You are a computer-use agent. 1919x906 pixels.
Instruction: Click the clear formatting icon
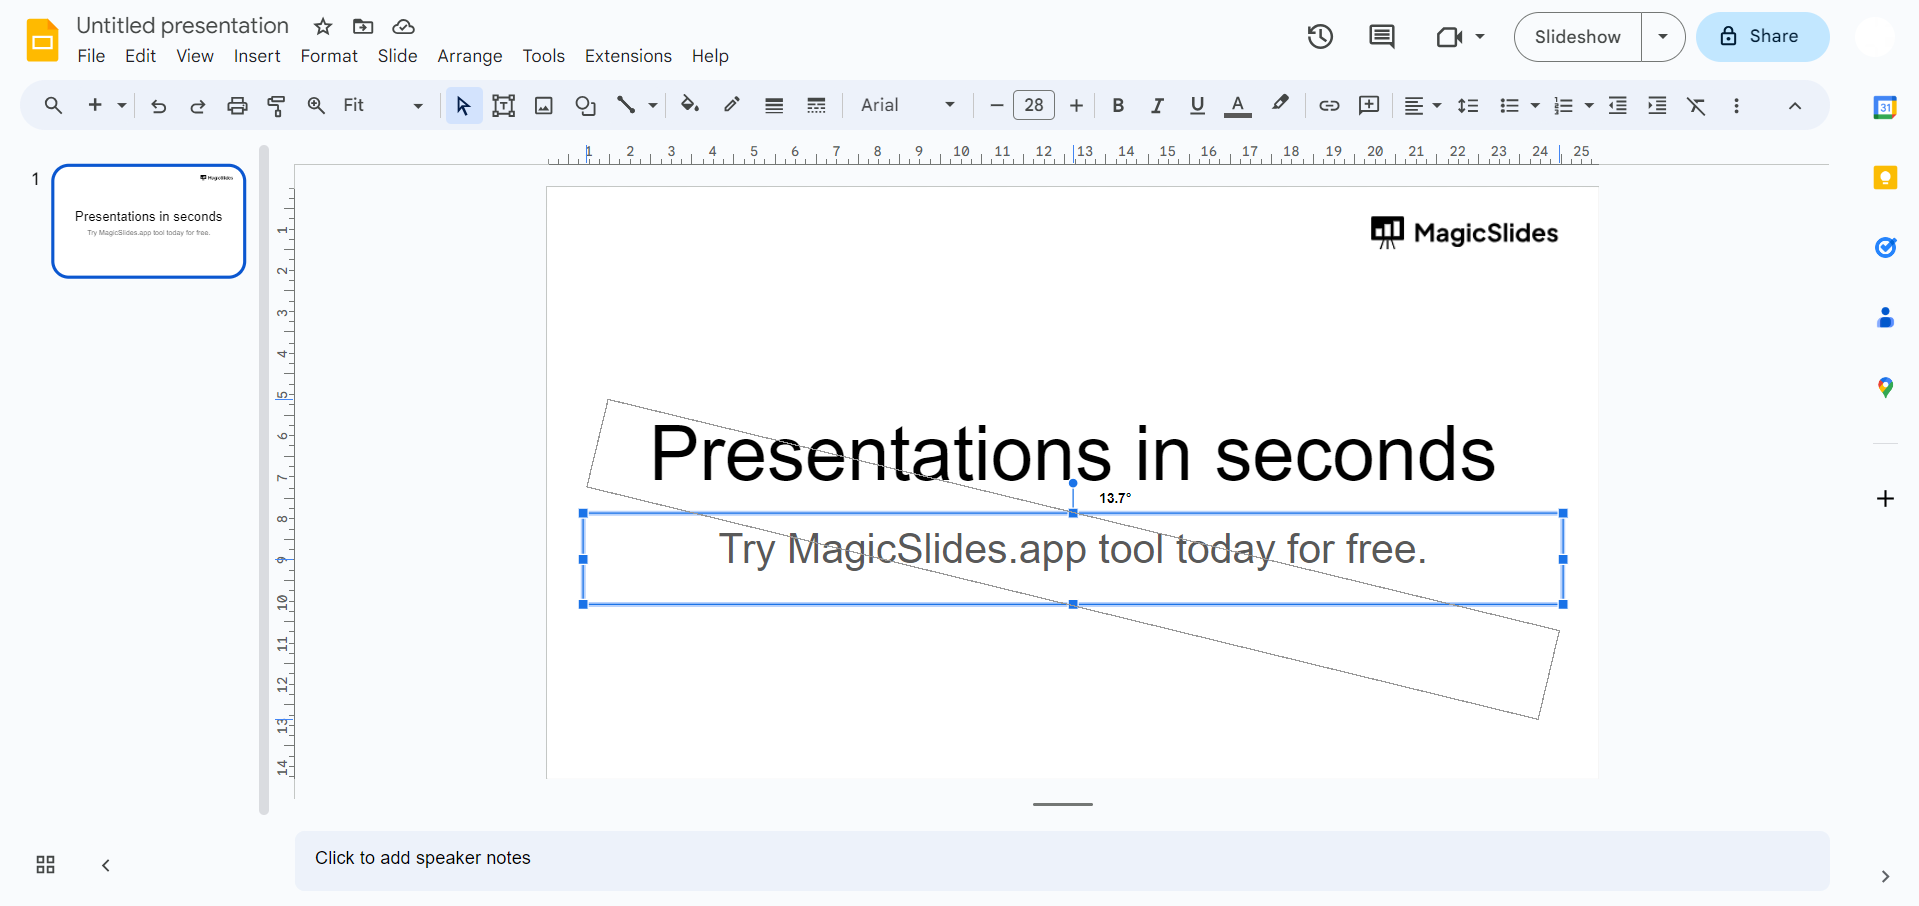tap(1696, 105)
